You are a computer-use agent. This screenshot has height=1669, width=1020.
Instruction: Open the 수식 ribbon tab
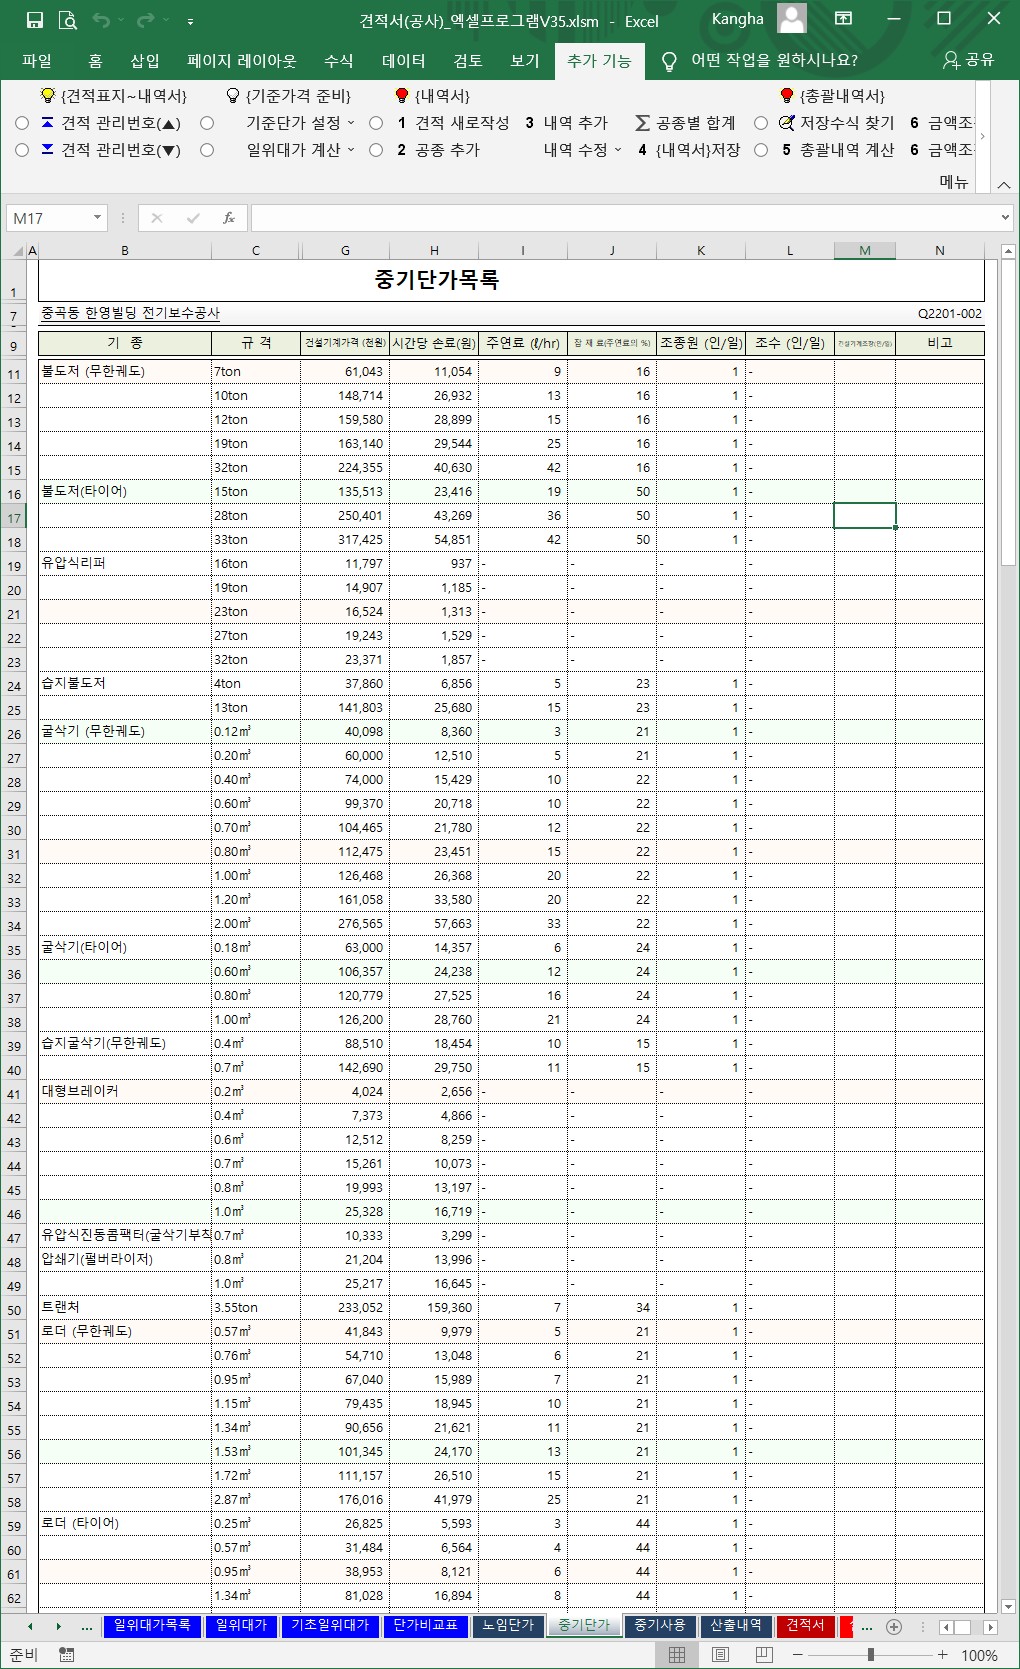(339, 61)
